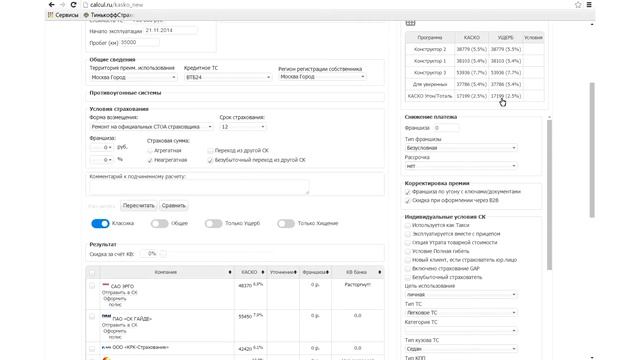Open the Кредитное ТС dropdown showing ВТБ24
Viewport: 640px width, 360px height.
coord(228,77)
